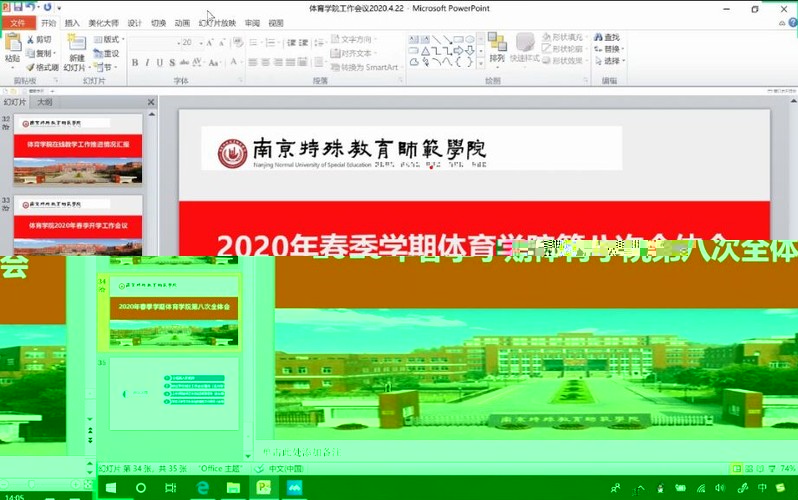Select the down arrow shape in gallery
This screenshot has height=500, width=798.
point(470,50)
